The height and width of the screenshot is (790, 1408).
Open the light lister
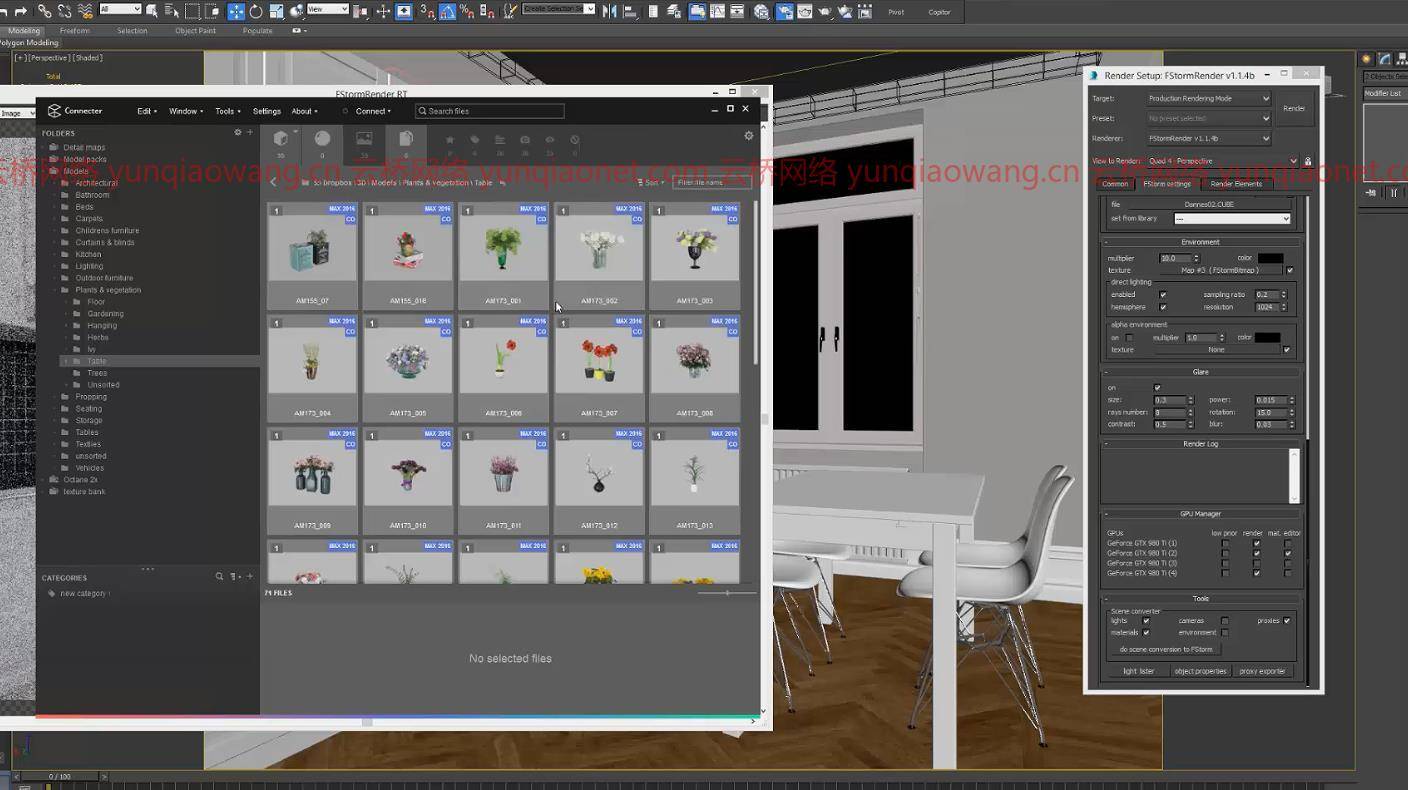tap(1139, 671)
